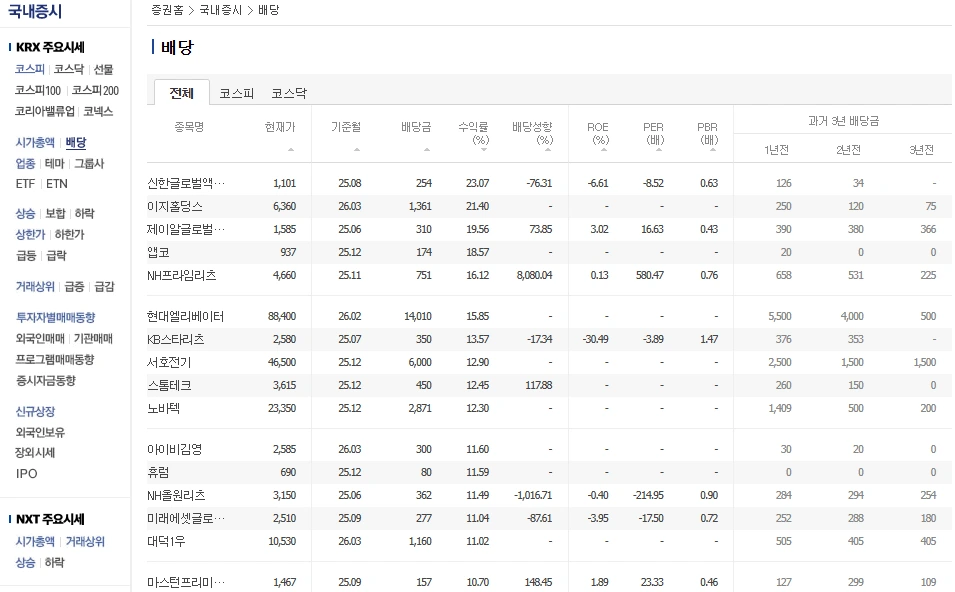Open 보합 sidebar link

tap(55, 213)
